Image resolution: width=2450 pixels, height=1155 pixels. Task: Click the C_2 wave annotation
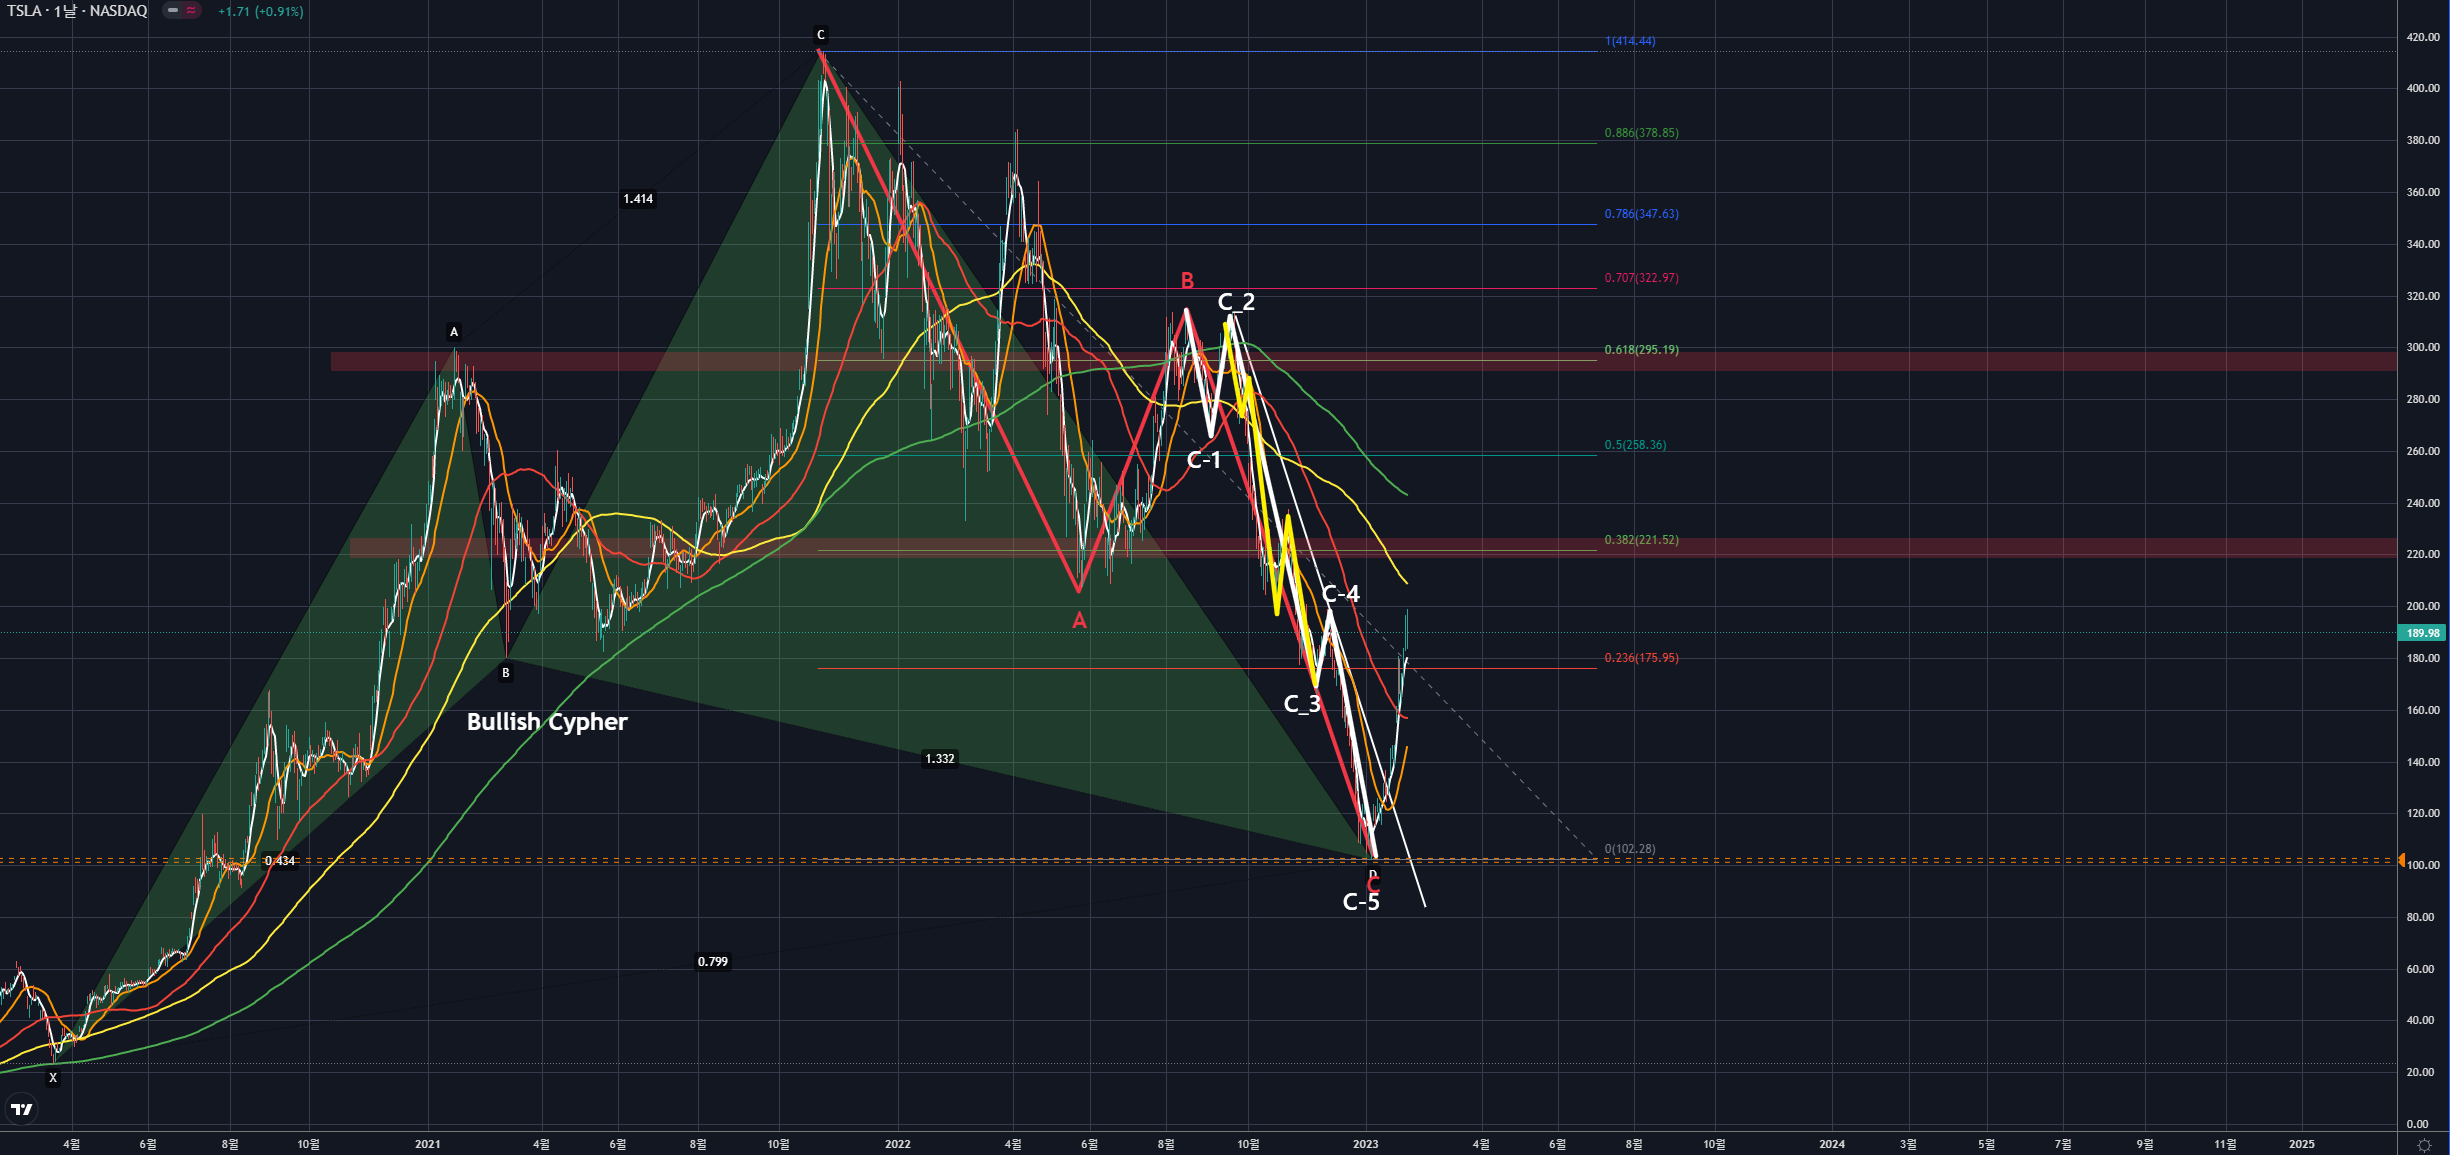(x=1236, y=302)
